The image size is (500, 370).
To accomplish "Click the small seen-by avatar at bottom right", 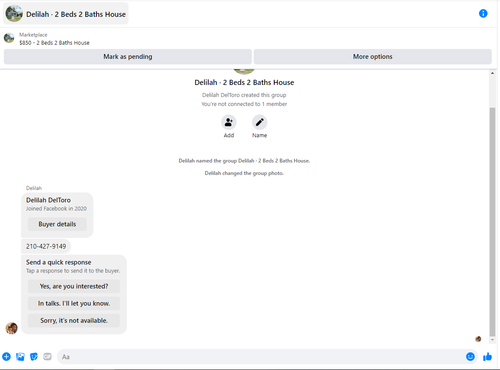I will pos(478,339).
